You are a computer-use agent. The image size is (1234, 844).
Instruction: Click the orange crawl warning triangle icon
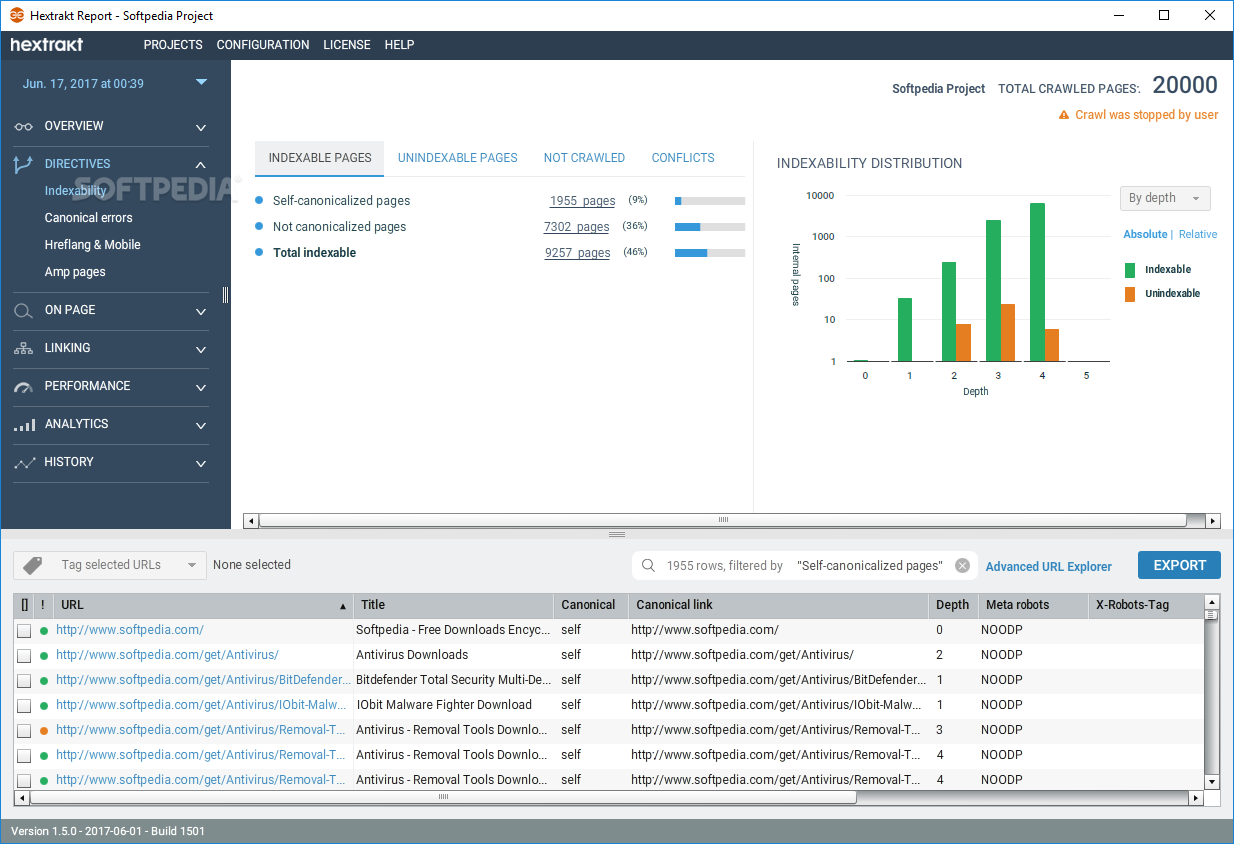pos(1064,115)
